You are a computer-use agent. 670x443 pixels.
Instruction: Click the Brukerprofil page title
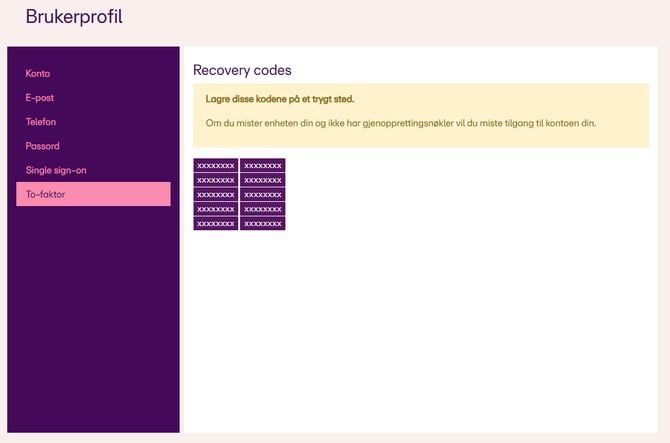pyautogui.click(x=74, y=17)
